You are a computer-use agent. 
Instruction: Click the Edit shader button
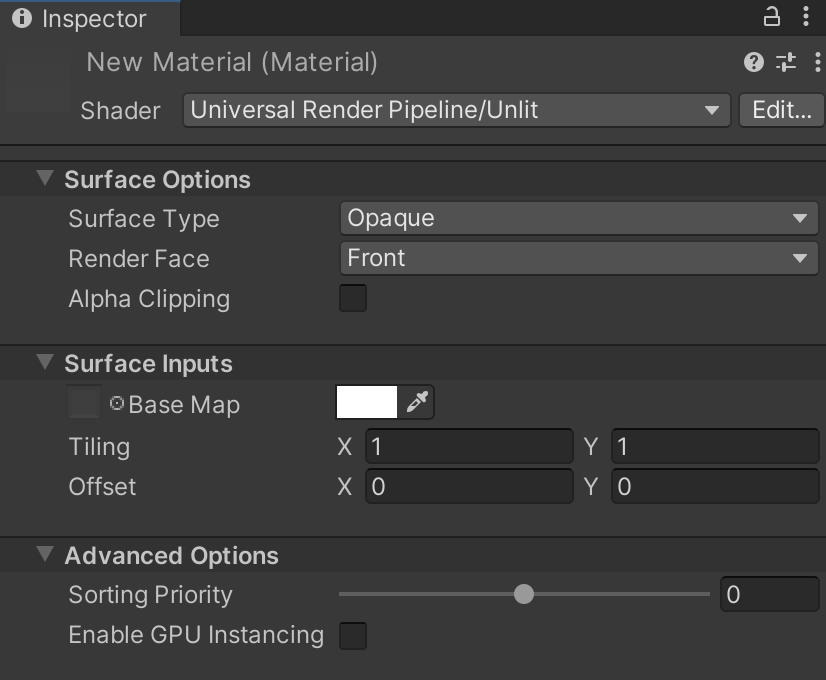[x=782, y=110]
